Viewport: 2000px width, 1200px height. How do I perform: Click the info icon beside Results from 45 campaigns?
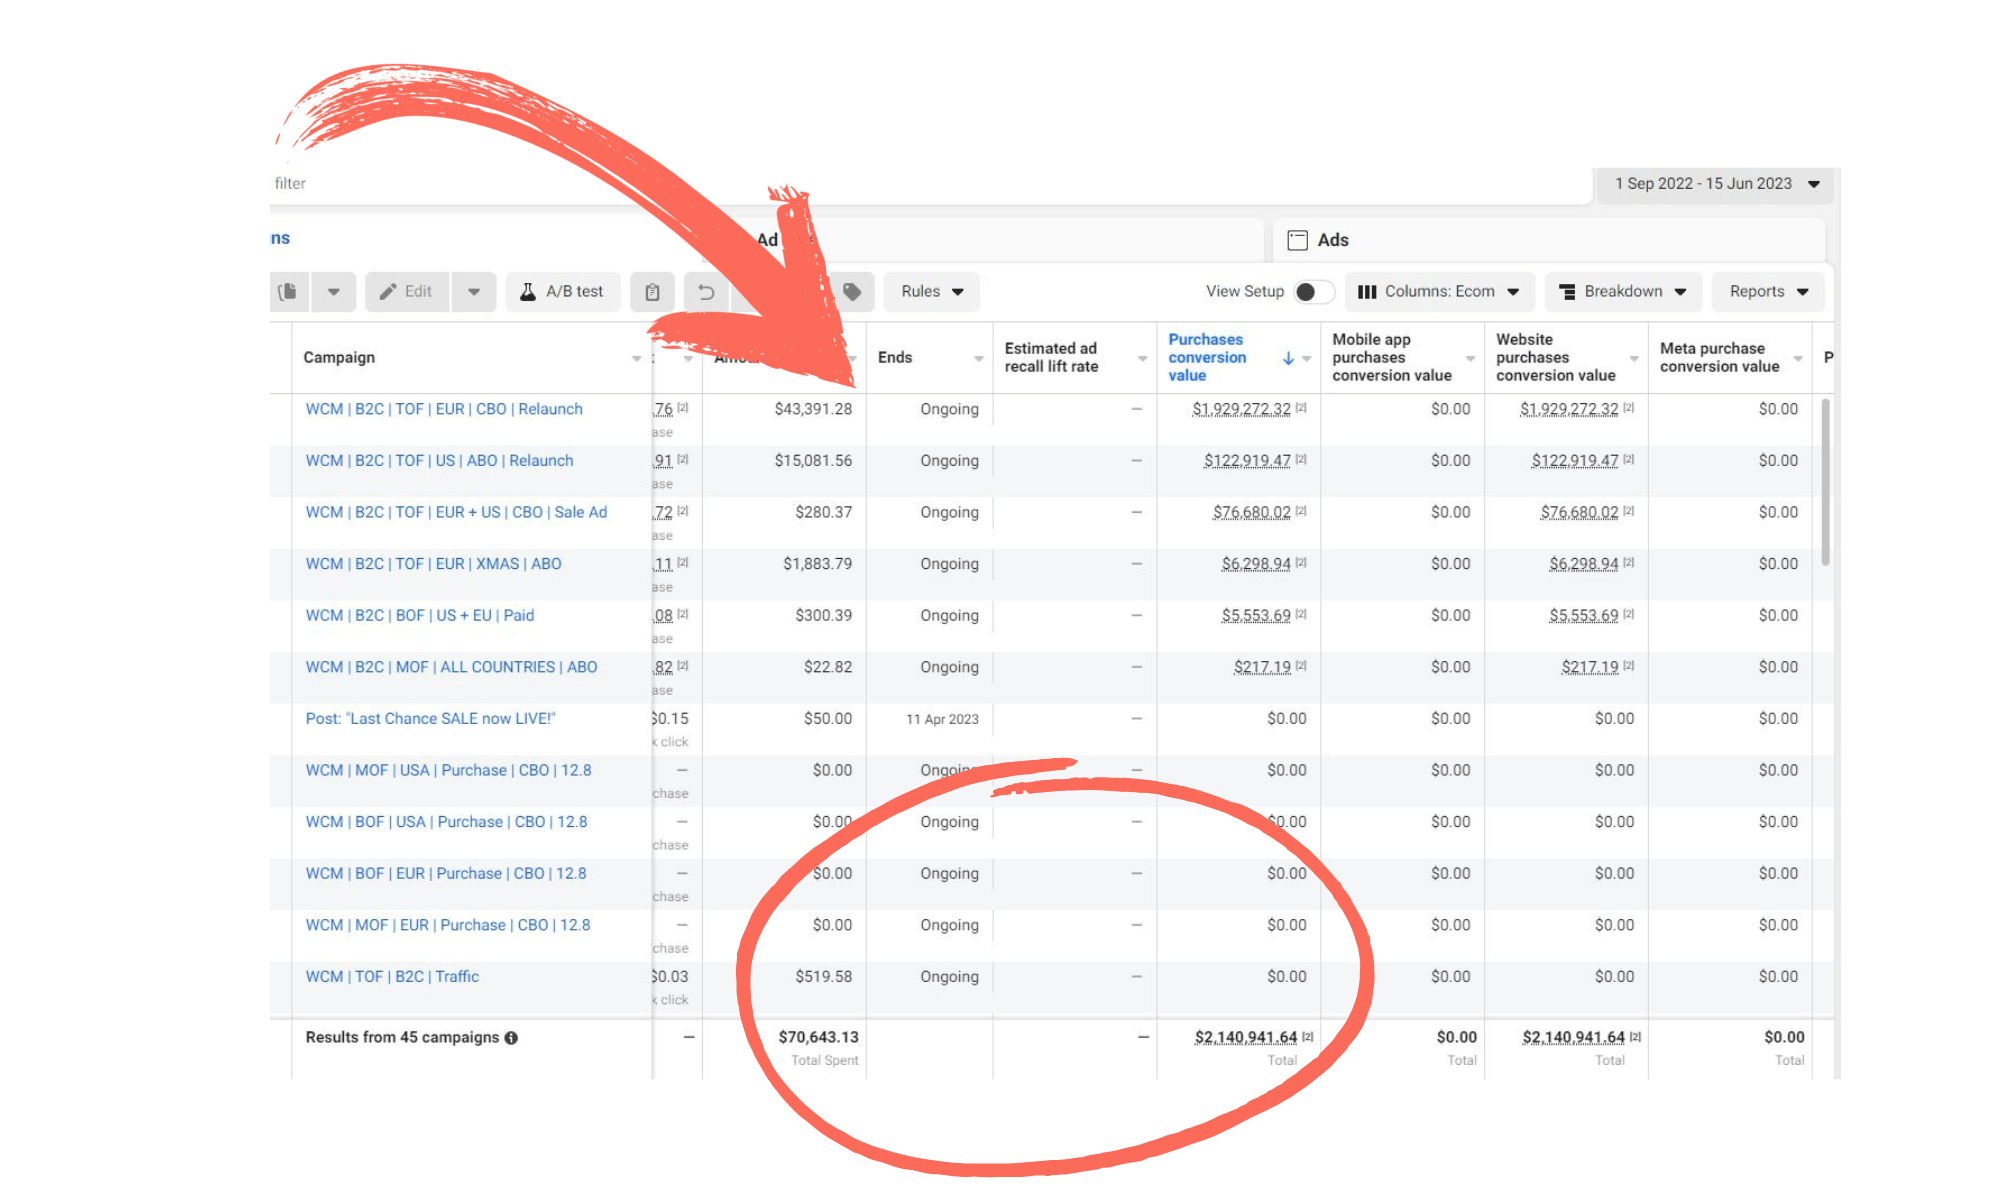point(511,1038)
